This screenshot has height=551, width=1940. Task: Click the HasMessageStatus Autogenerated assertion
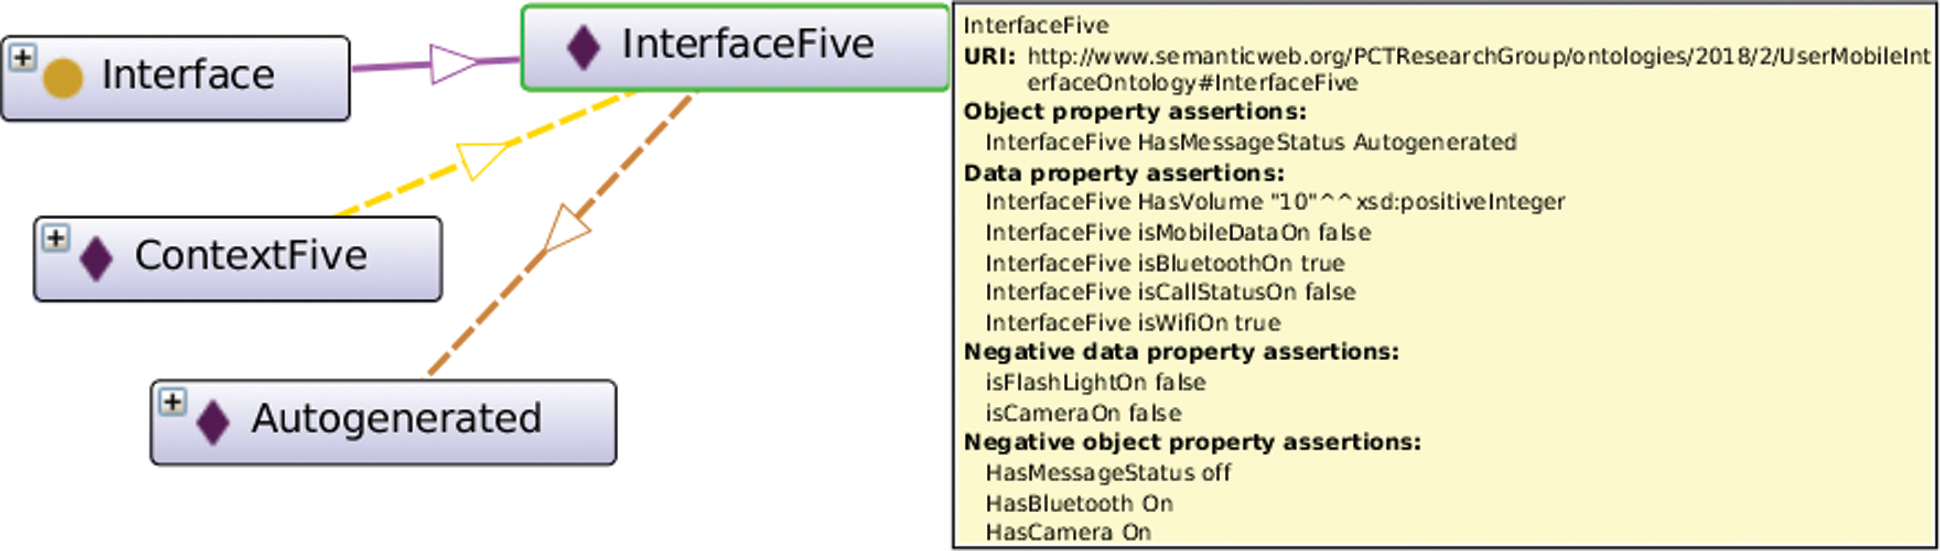(x=1251, y=142)
